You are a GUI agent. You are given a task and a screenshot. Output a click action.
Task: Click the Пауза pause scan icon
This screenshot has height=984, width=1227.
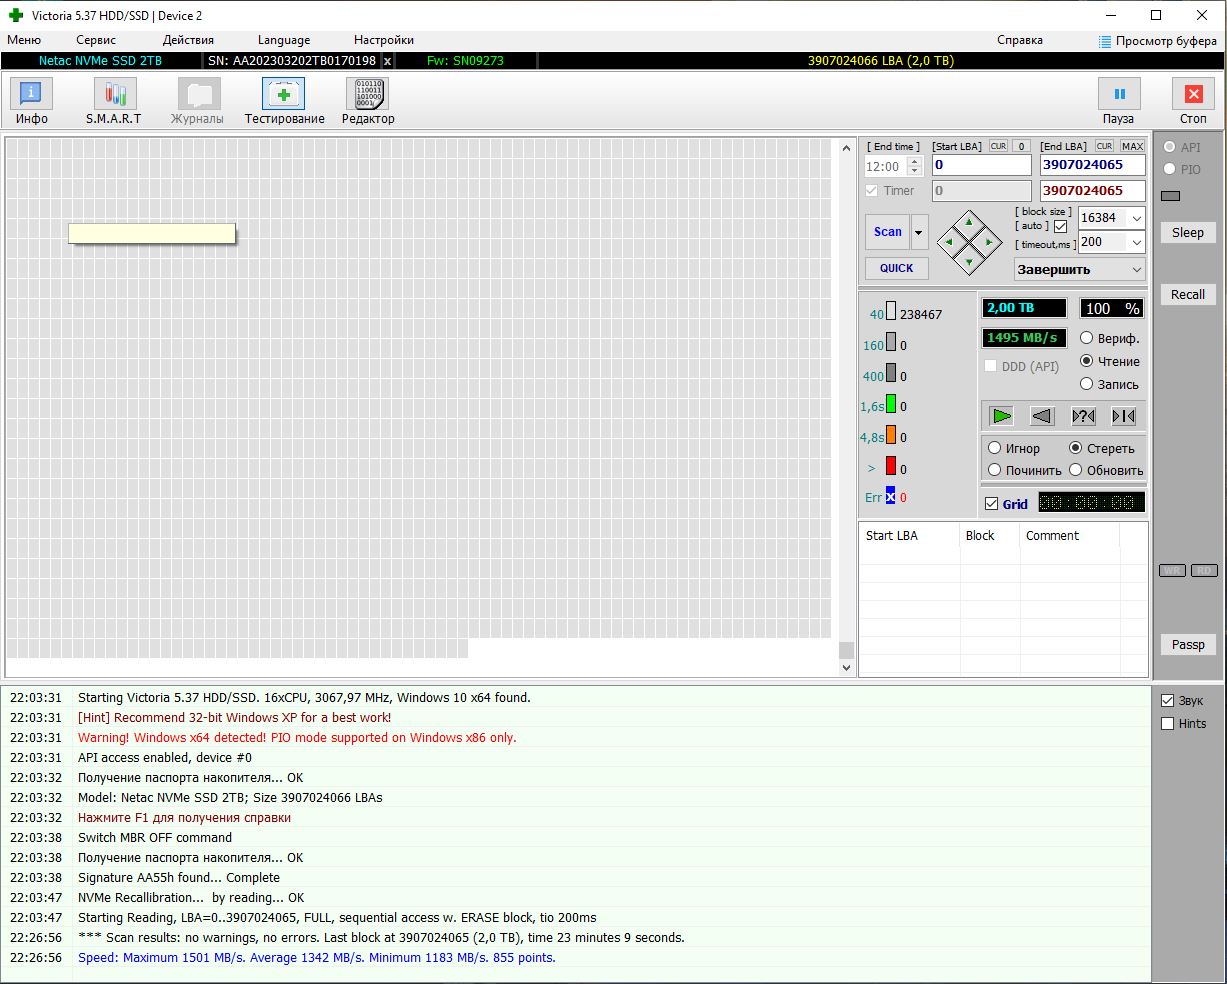(1118, 95)
